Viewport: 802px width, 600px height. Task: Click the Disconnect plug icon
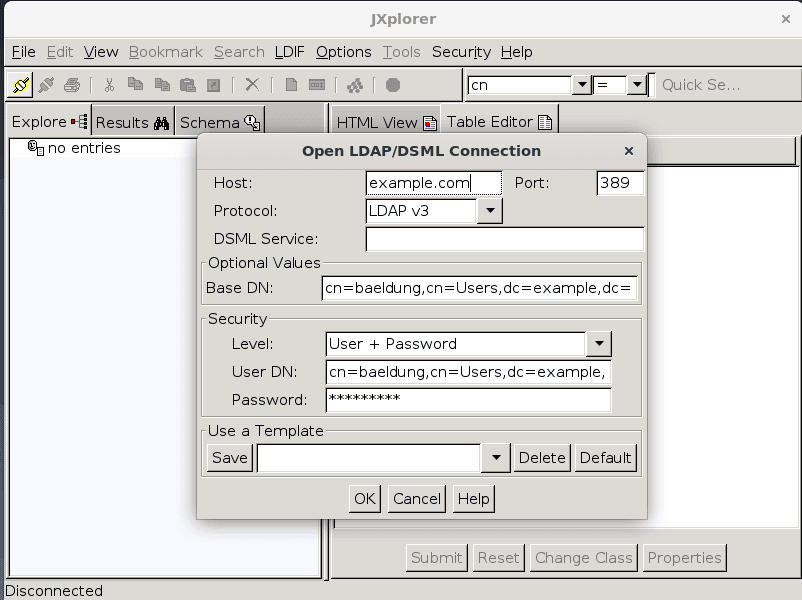(46, 84)
